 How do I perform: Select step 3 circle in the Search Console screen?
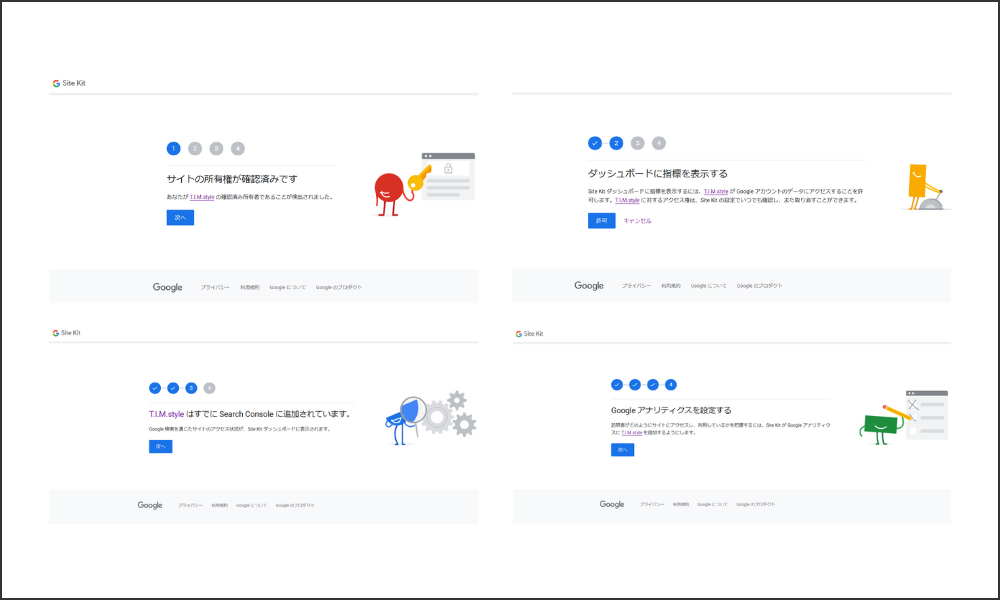point(191,388)
